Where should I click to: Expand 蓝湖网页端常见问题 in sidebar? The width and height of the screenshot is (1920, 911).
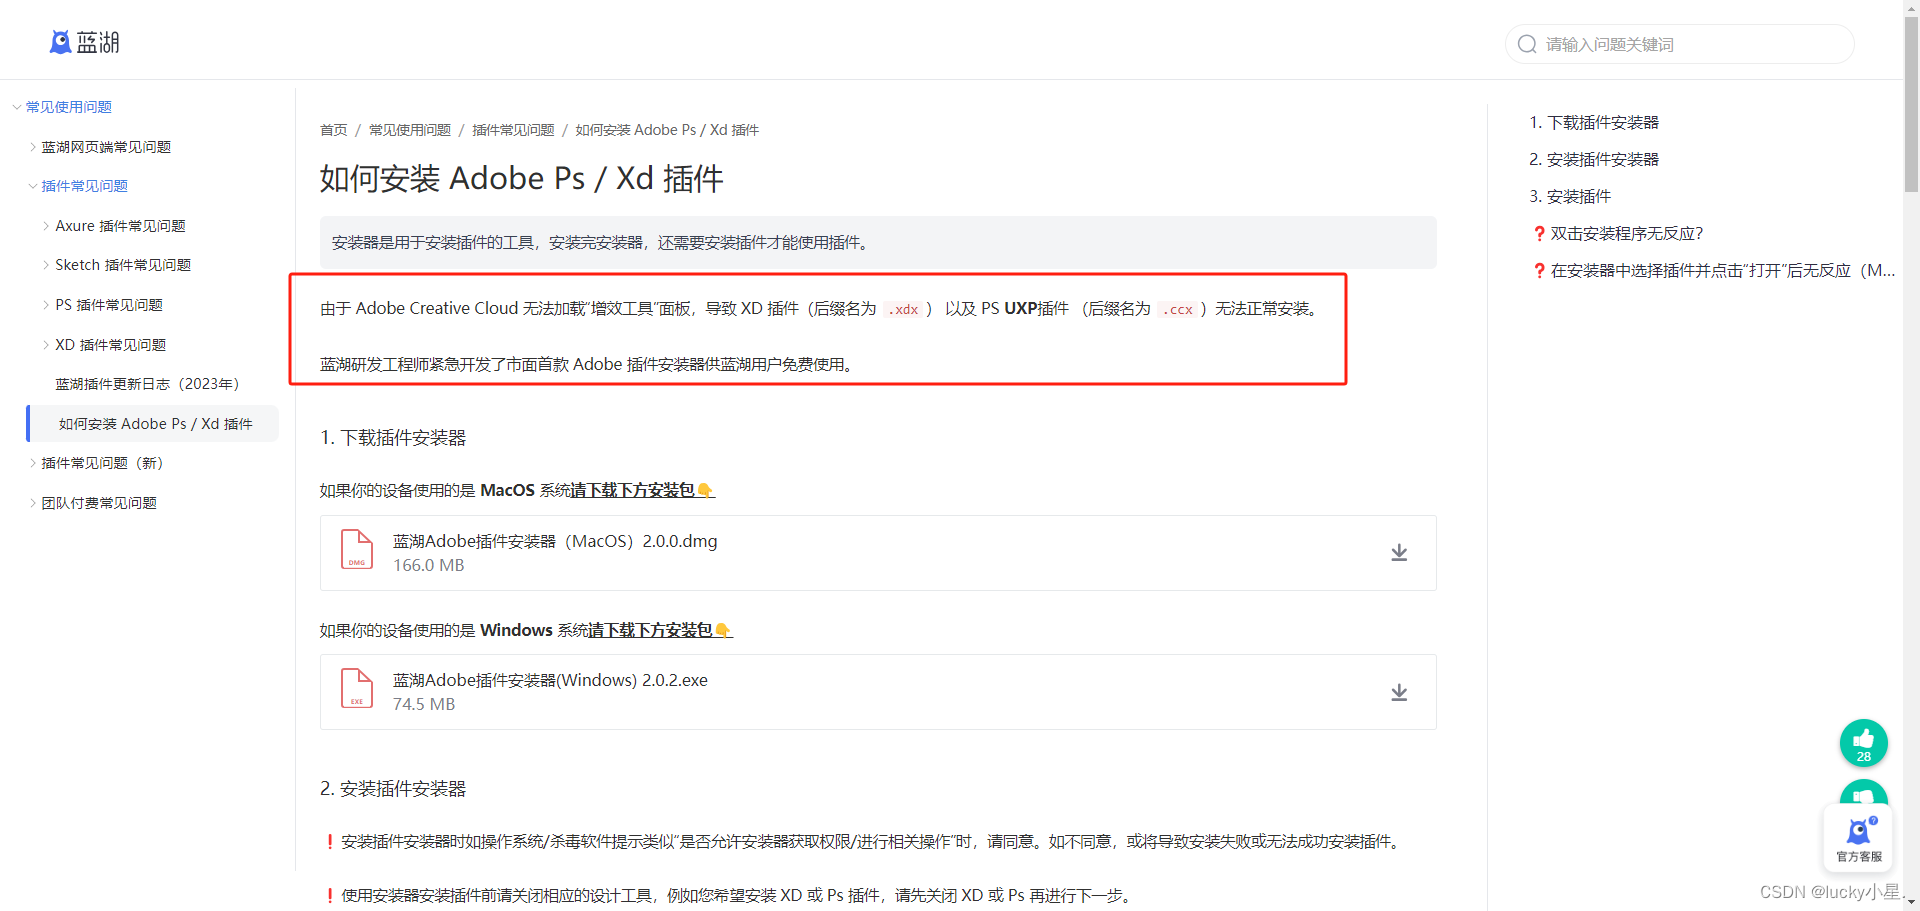click(x=33, y=147)
